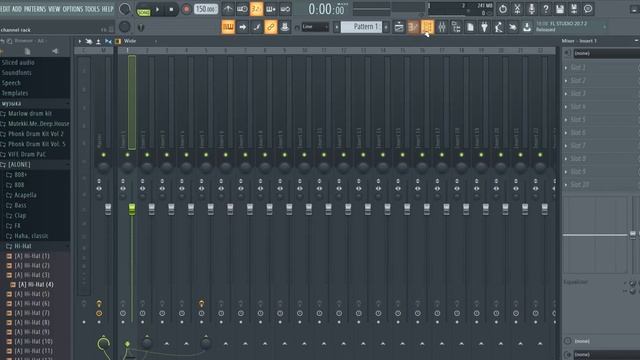Mute mixer Insert 16 track LED
The width and height of the screenshot is (640, 360).
click(422, 155)
